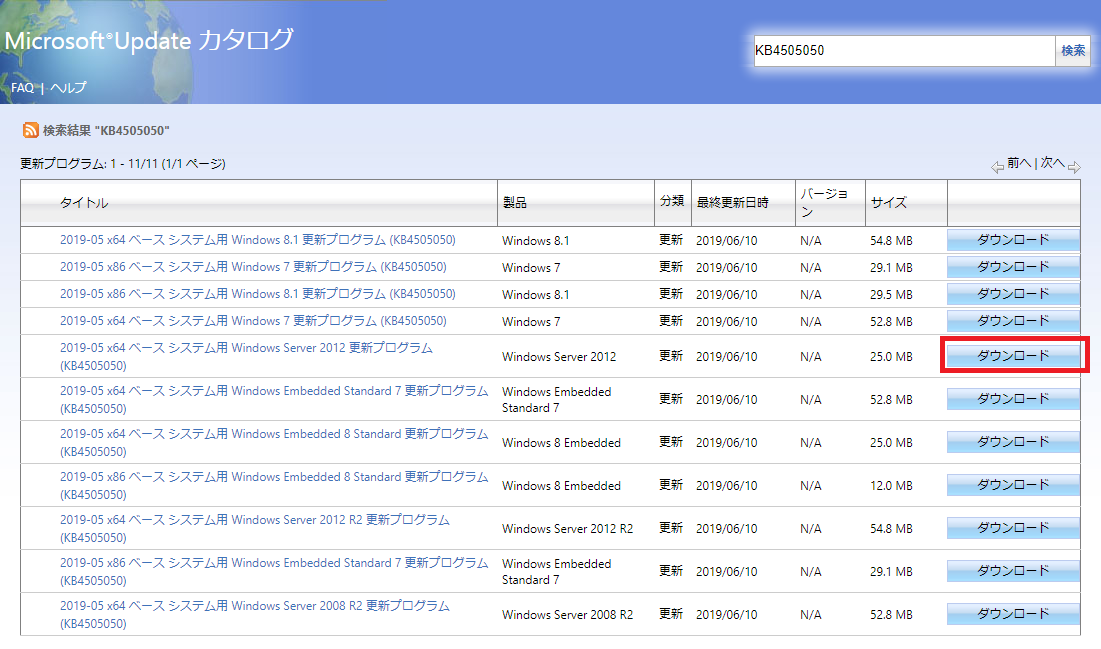
Task: Download the x64 Windows 8.1 update
Action: tap(1013, 240)
